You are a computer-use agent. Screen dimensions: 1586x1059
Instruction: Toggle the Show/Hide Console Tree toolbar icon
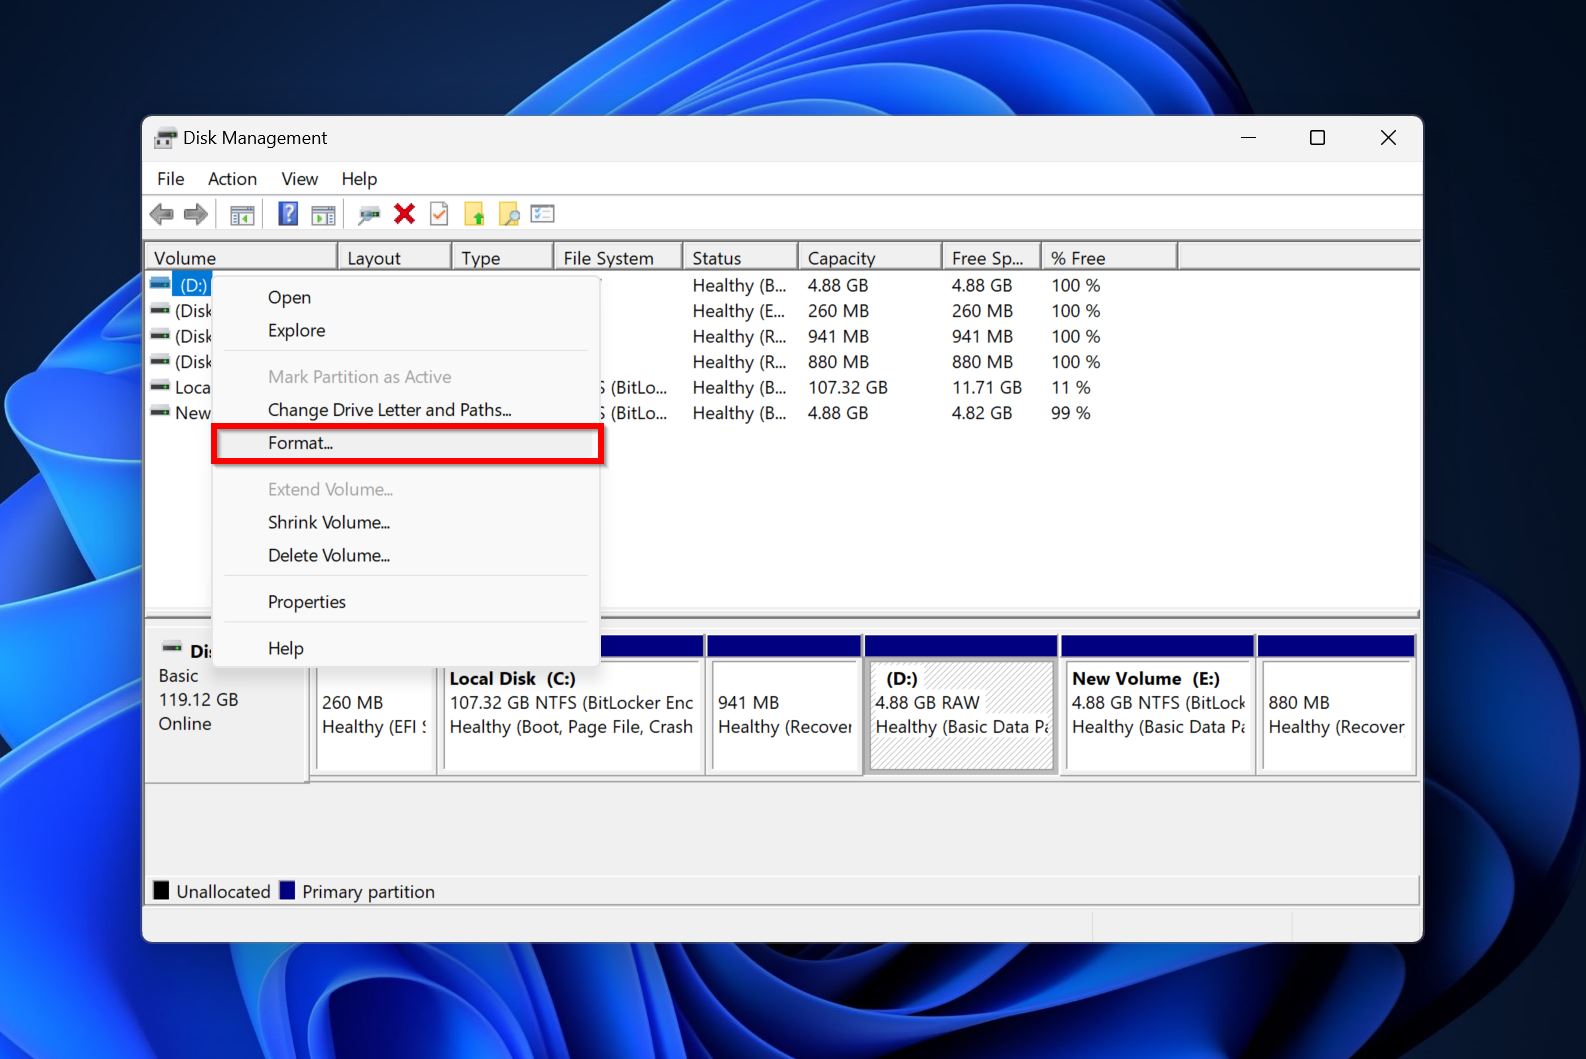pos(242,214)
